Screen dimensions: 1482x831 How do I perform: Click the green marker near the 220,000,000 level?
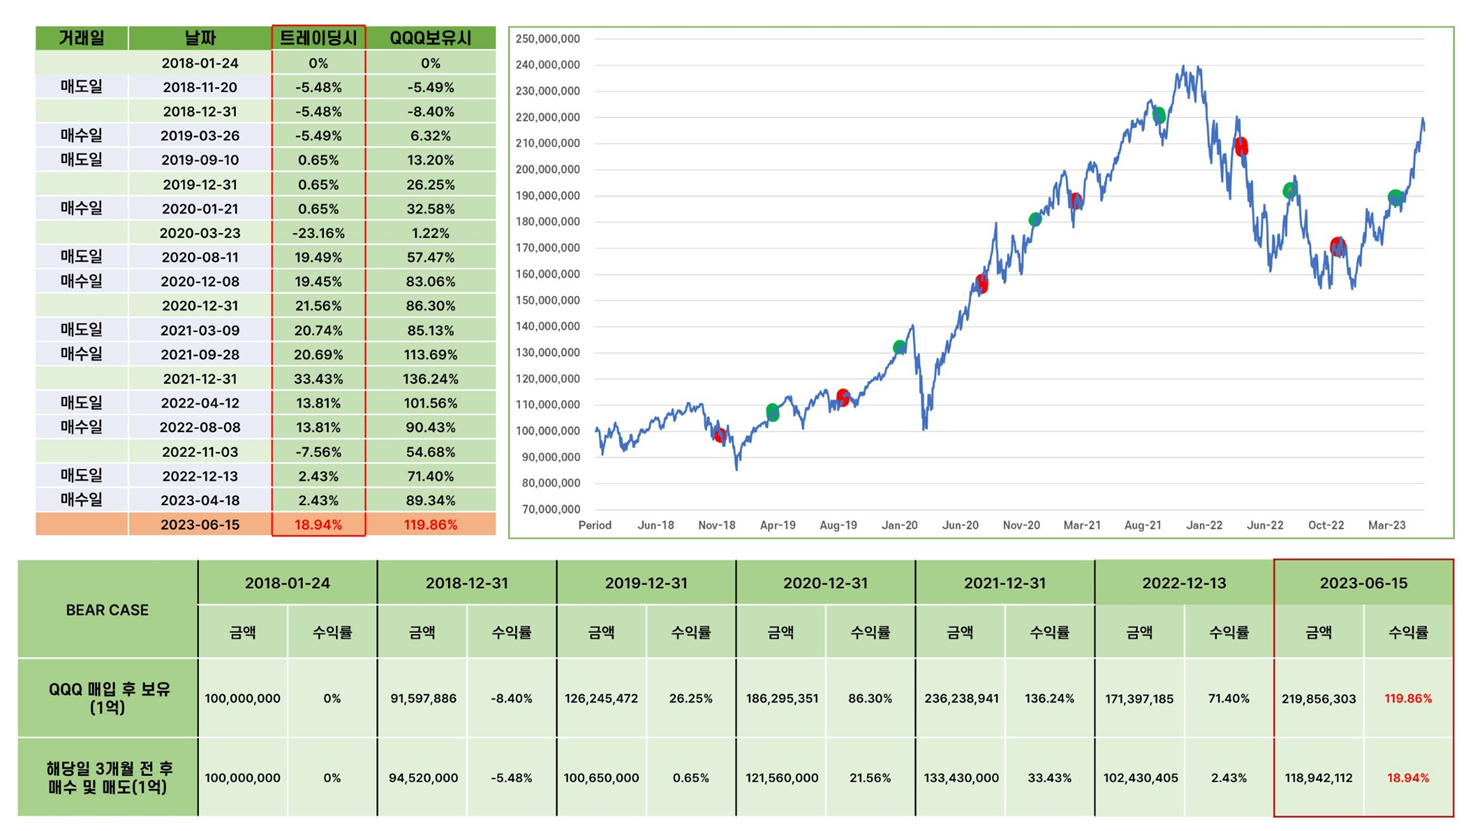coord(1159,116)
